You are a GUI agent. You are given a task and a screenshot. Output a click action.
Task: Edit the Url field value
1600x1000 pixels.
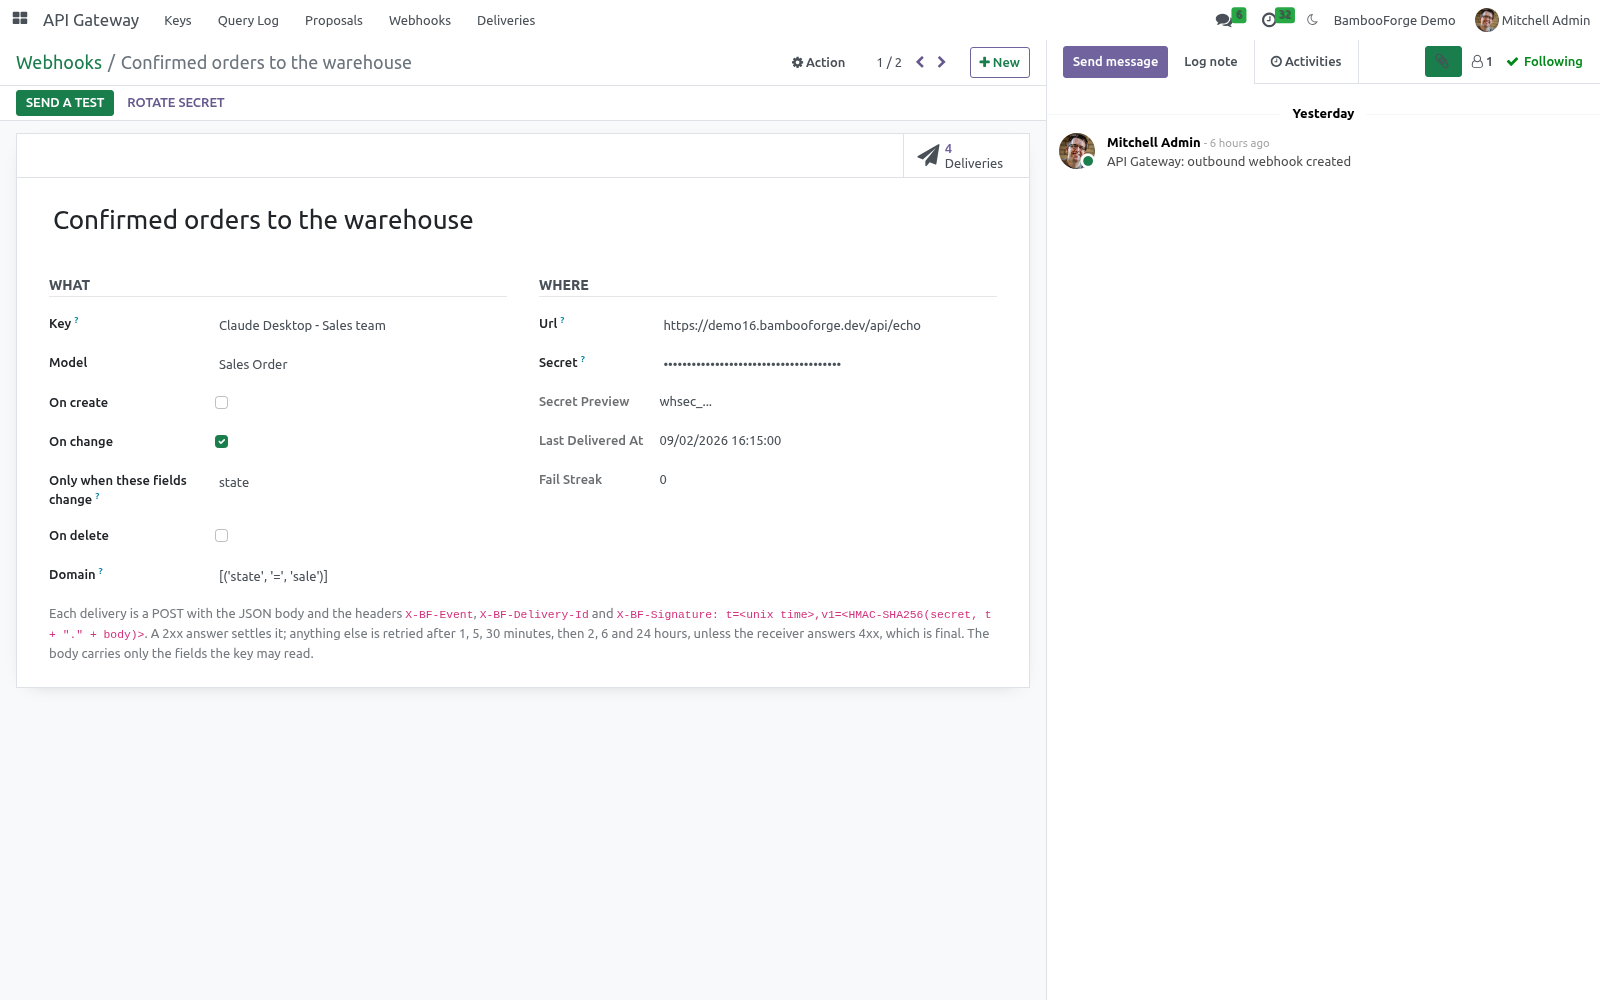click(x=828, y=326)
